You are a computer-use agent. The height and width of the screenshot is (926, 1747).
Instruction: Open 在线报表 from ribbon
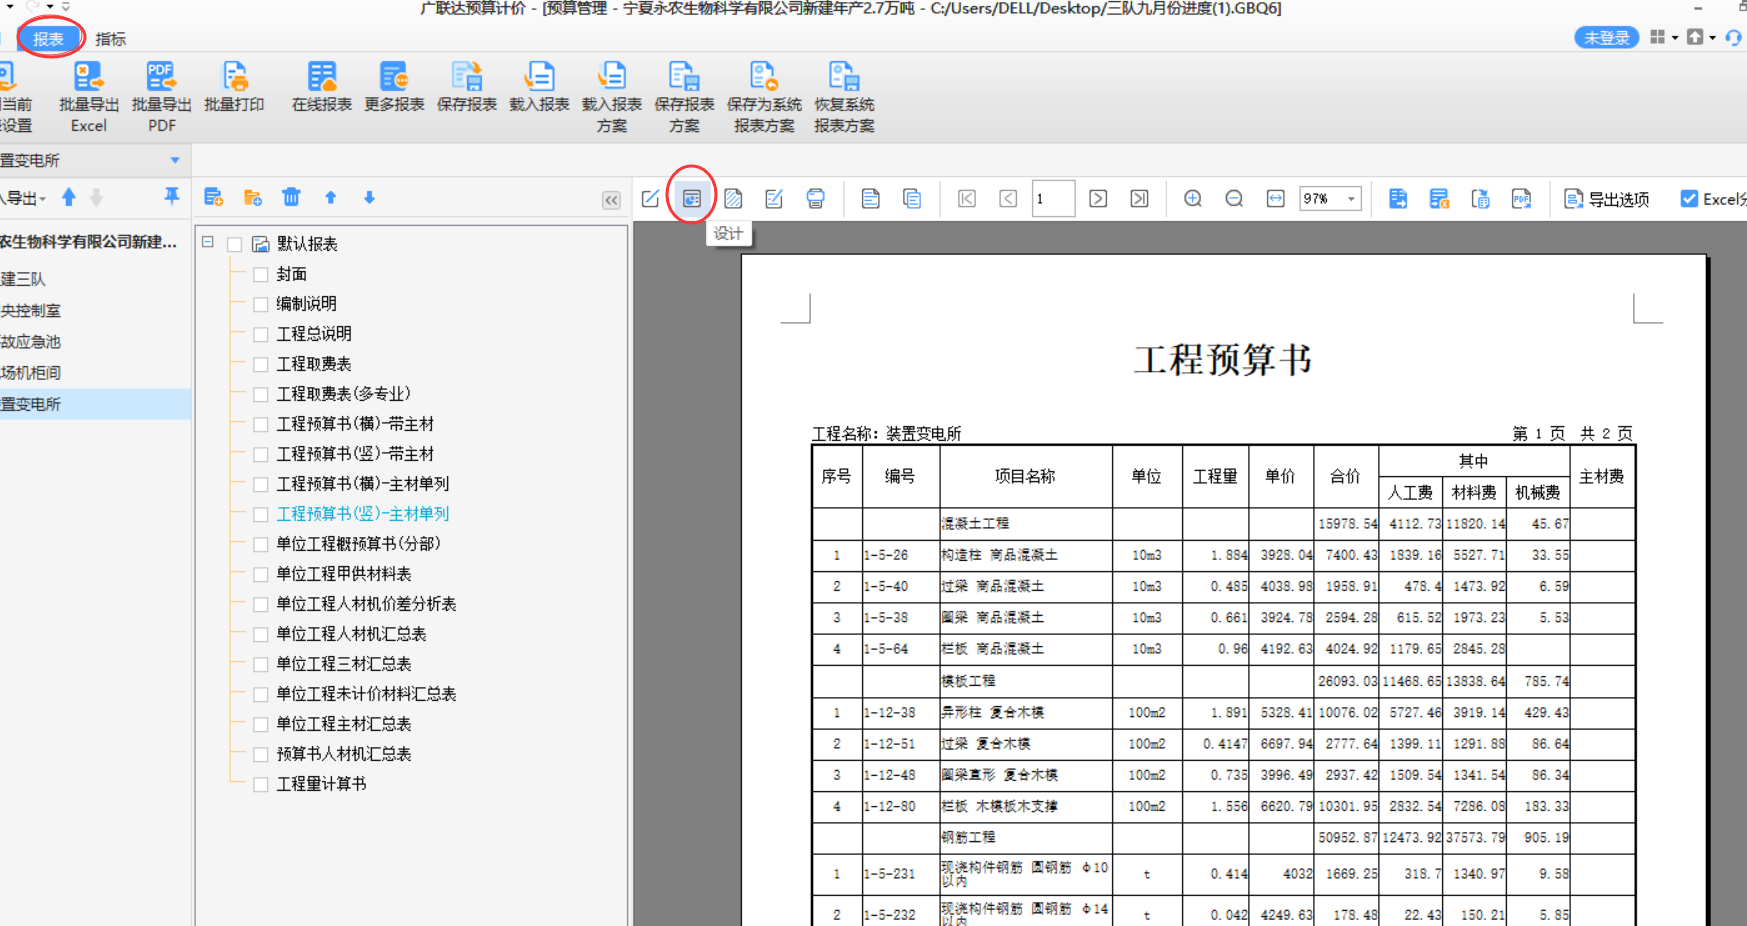(322, 87)
